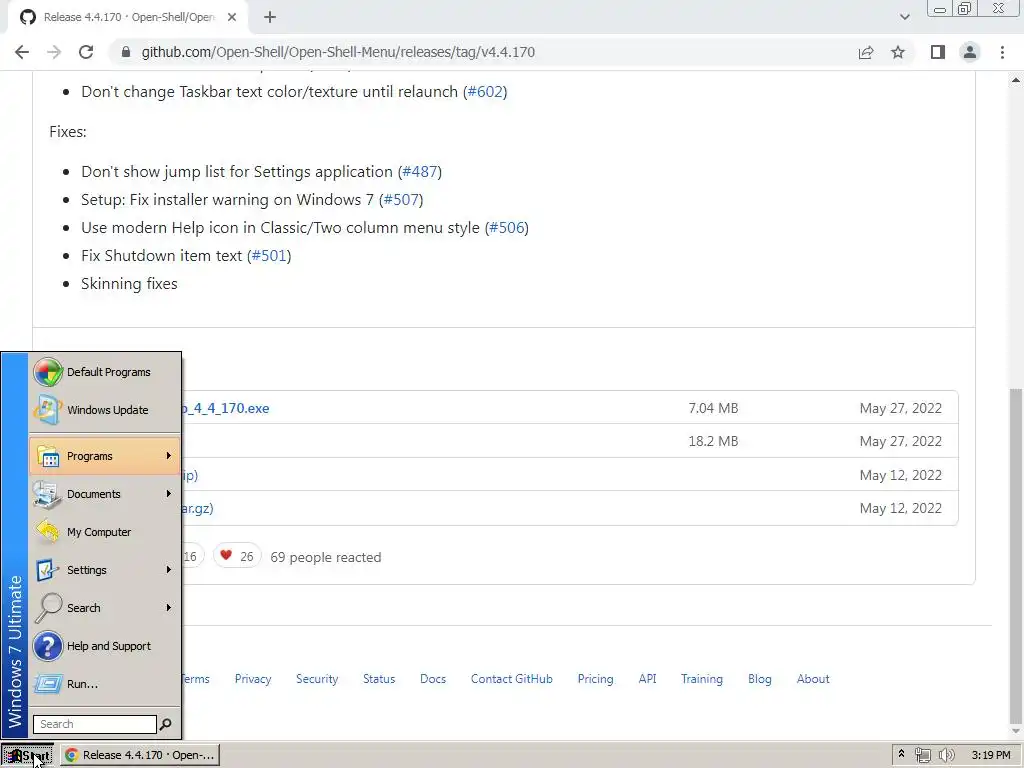Viewport: 1024px width, 768px height.
Task: Bookmark this page with the star icon
Action: 898,52
